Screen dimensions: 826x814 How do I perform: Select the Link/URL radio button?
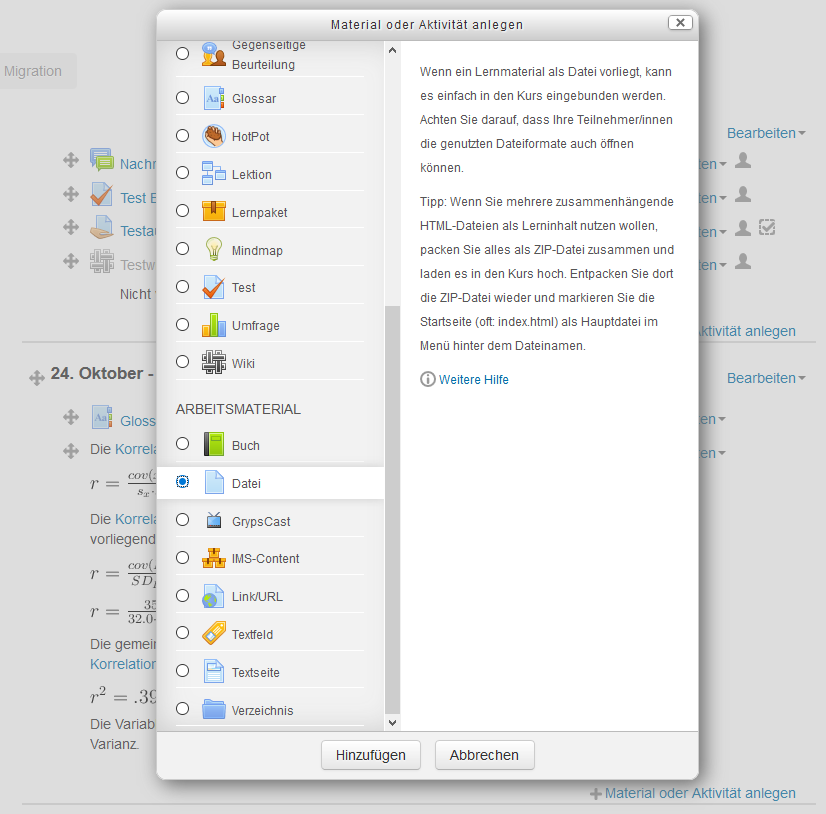click(x=182, y=595)
